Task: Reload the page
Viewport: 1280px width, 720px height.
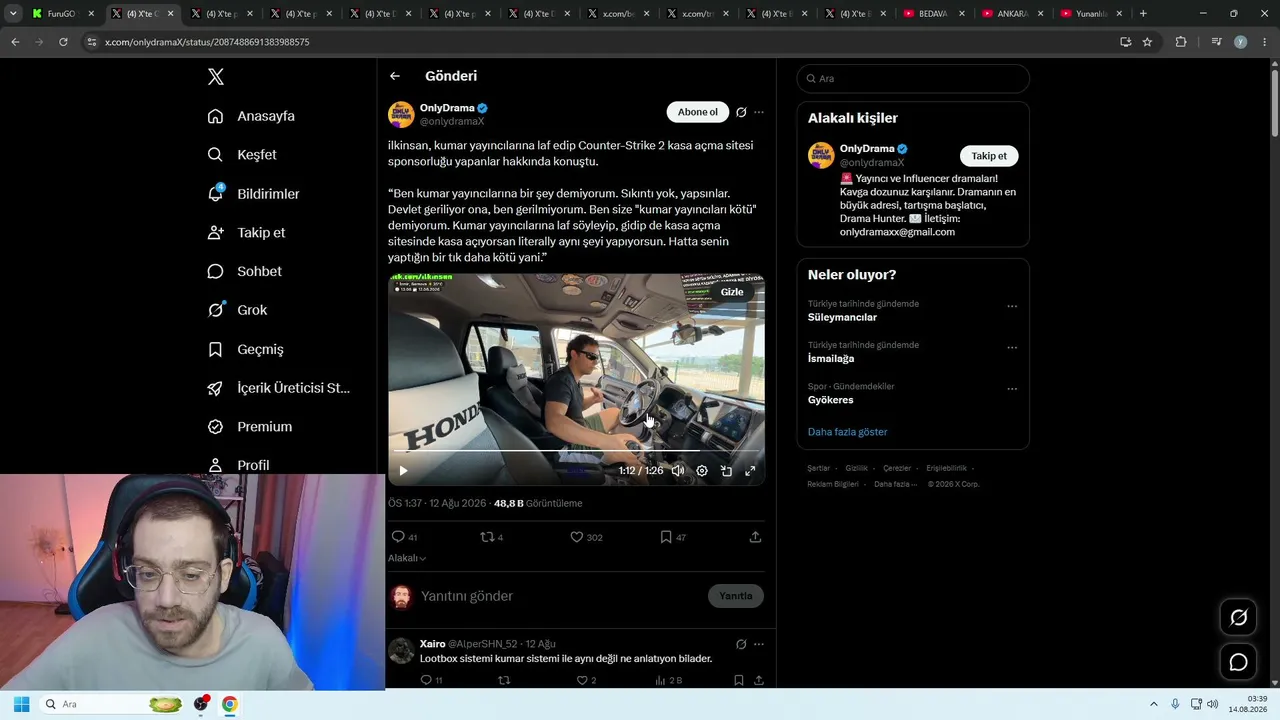Action: click(63, 42)
